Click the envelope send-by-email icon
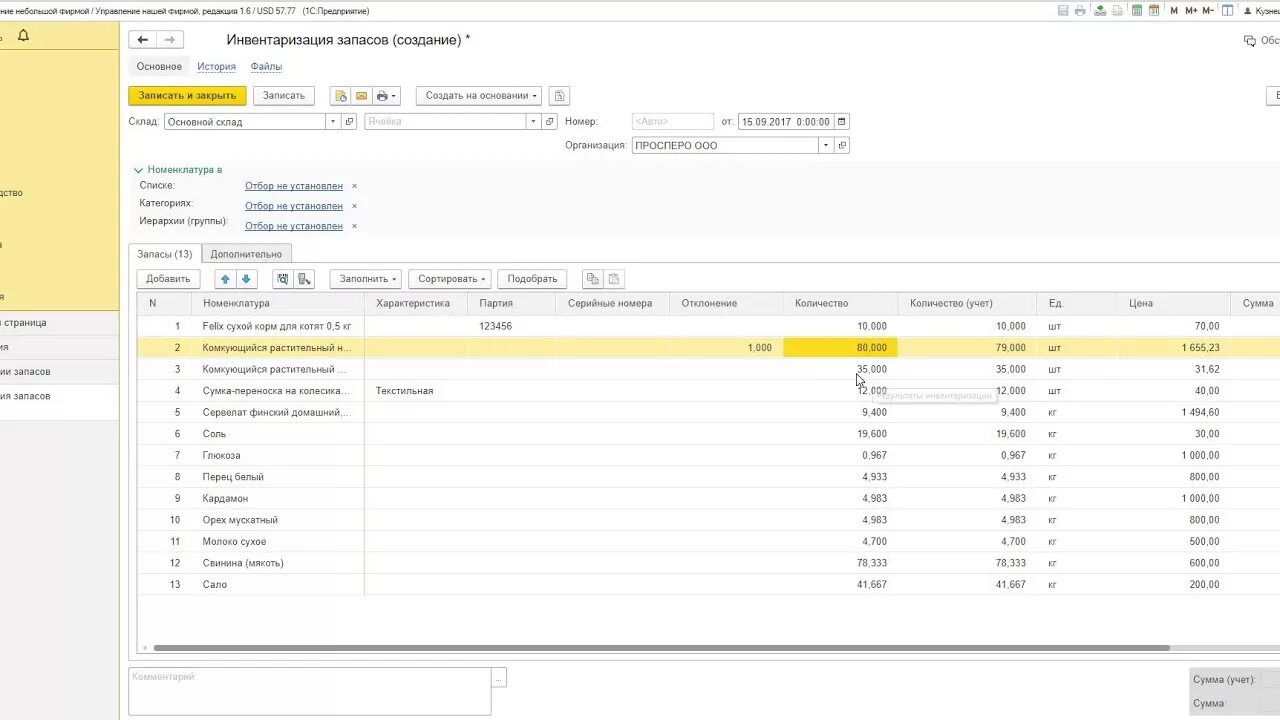Screen dimensions: 1280x720 point(361,96)
